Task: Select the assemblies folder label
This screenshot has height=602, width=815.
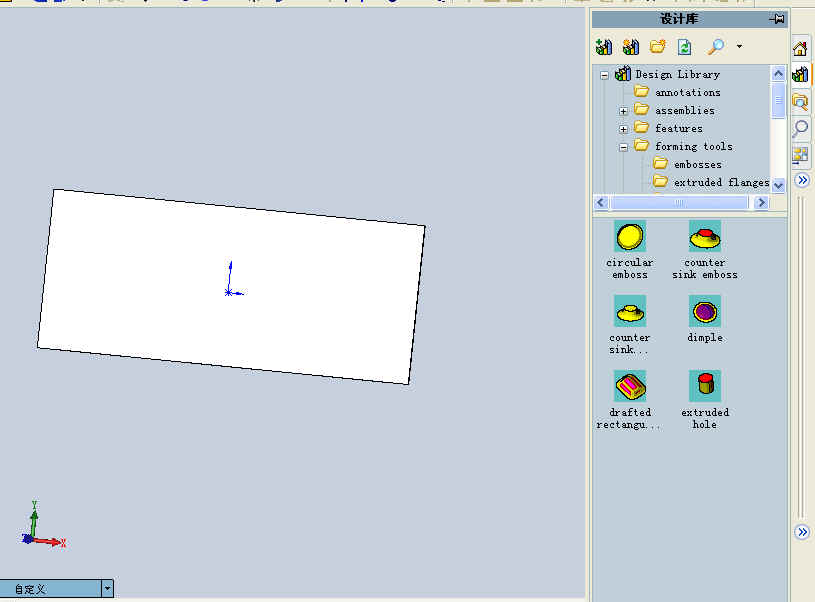Action: [685, 110]
